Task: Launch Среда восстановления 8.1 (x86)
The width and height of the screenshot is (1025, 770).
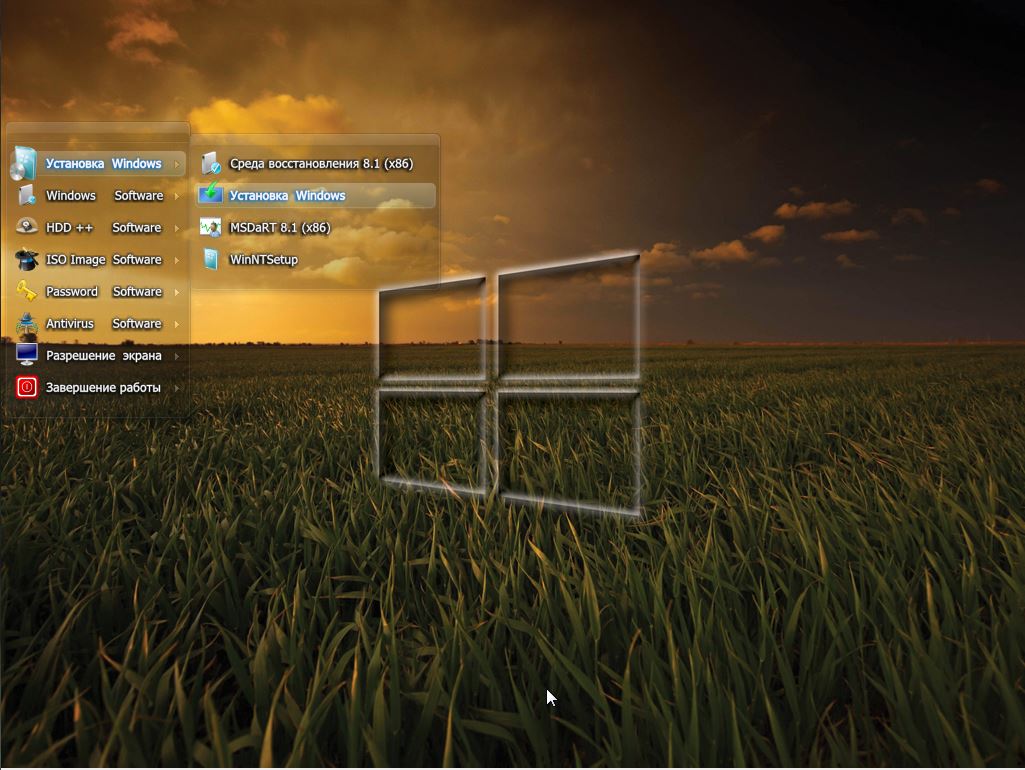Action: [315, 163]
